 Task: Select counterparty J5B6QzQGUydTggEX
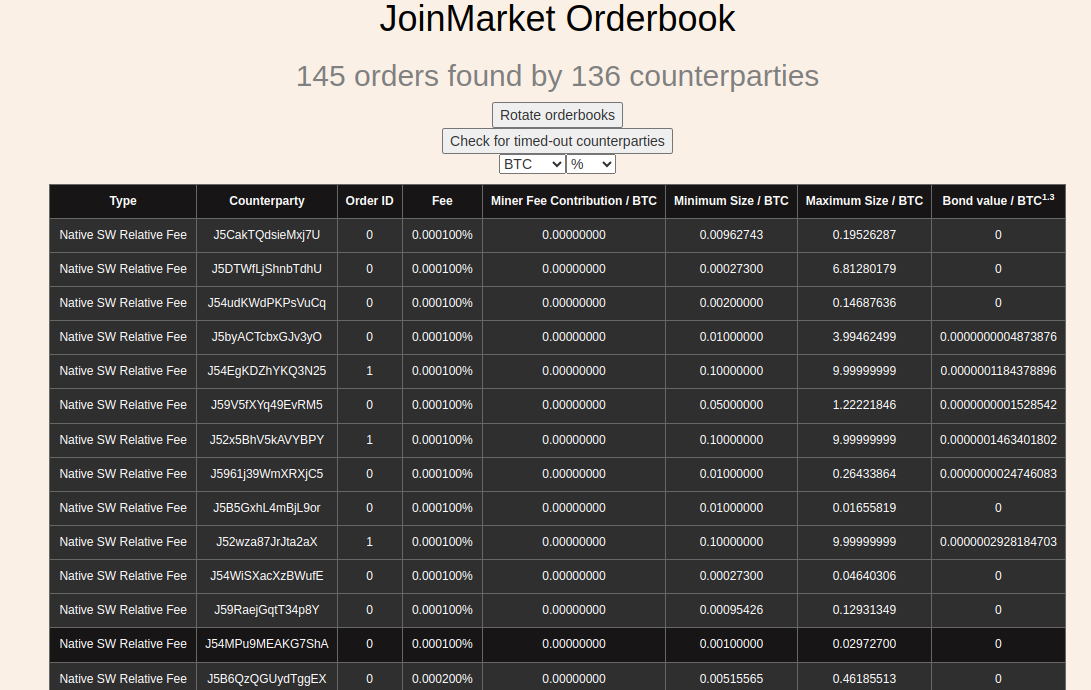266,679
